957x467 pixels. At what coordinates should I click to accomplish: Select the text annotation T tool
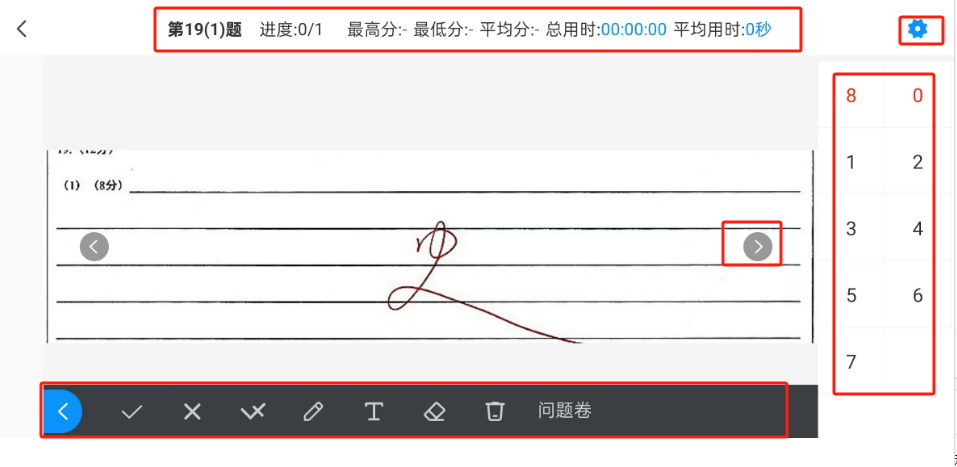[374, 412]
